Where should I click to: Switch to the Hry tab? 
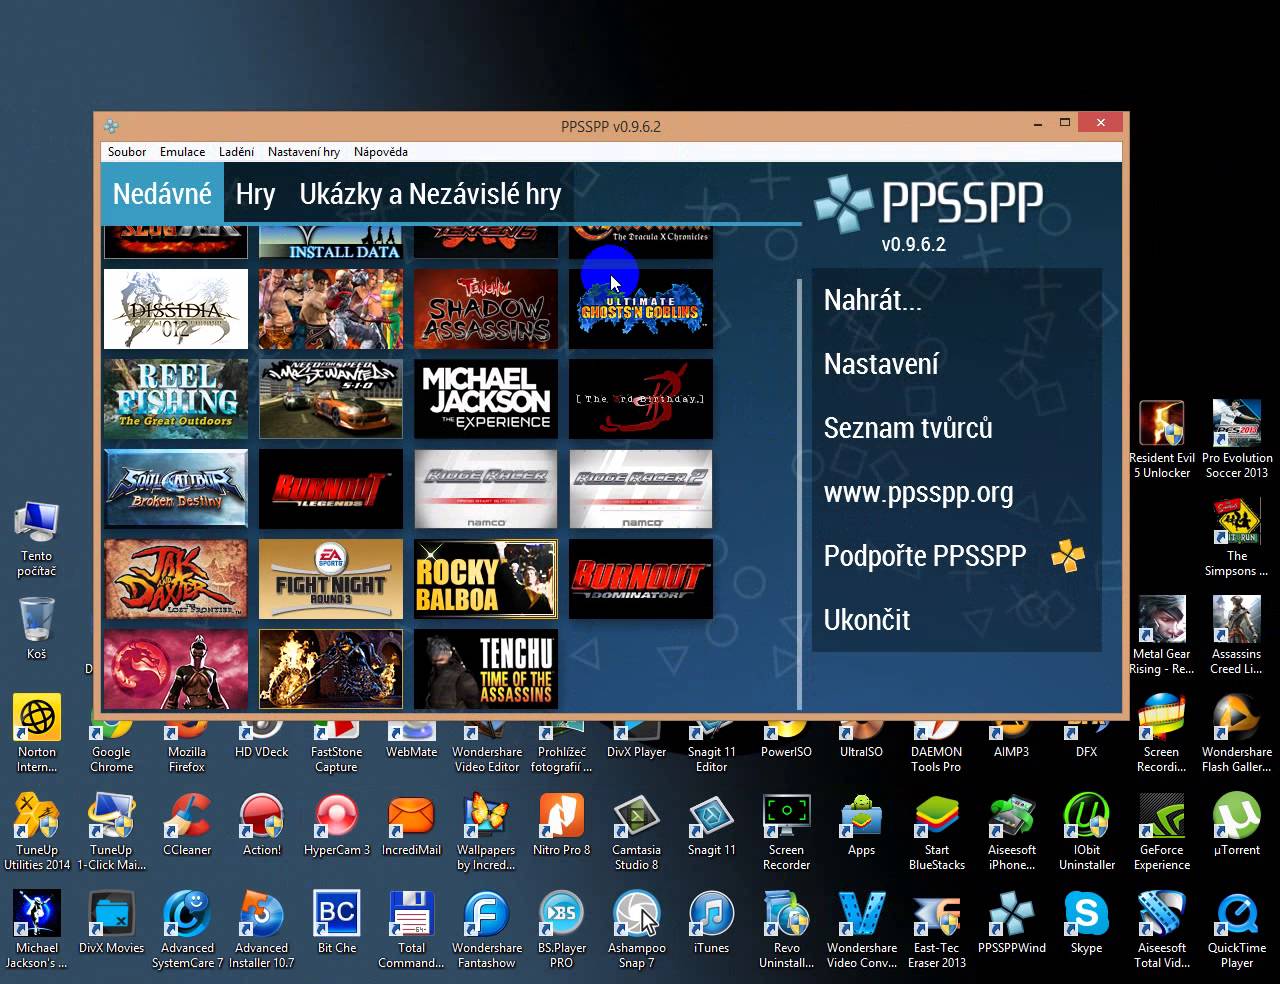click(255, 194)
